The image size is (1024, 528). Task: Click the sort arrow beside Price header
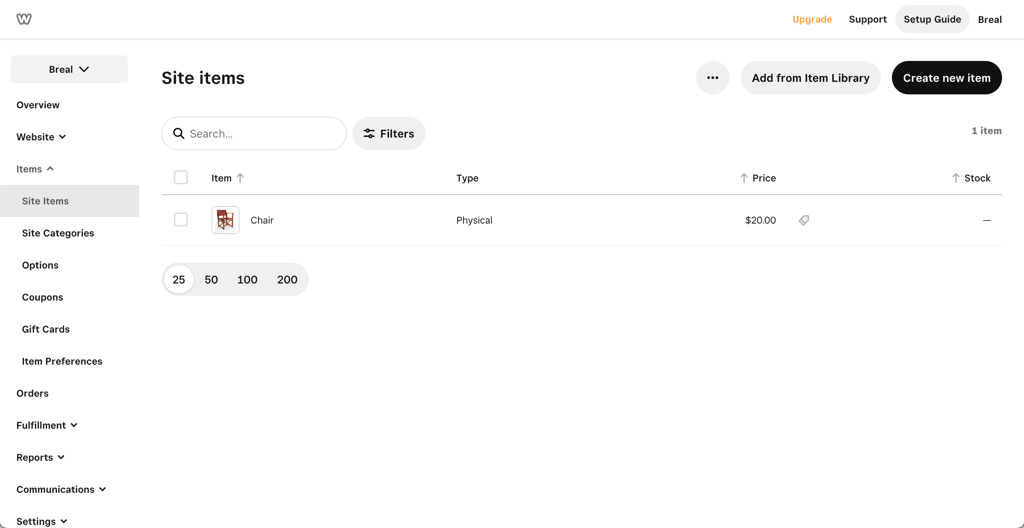743,178
